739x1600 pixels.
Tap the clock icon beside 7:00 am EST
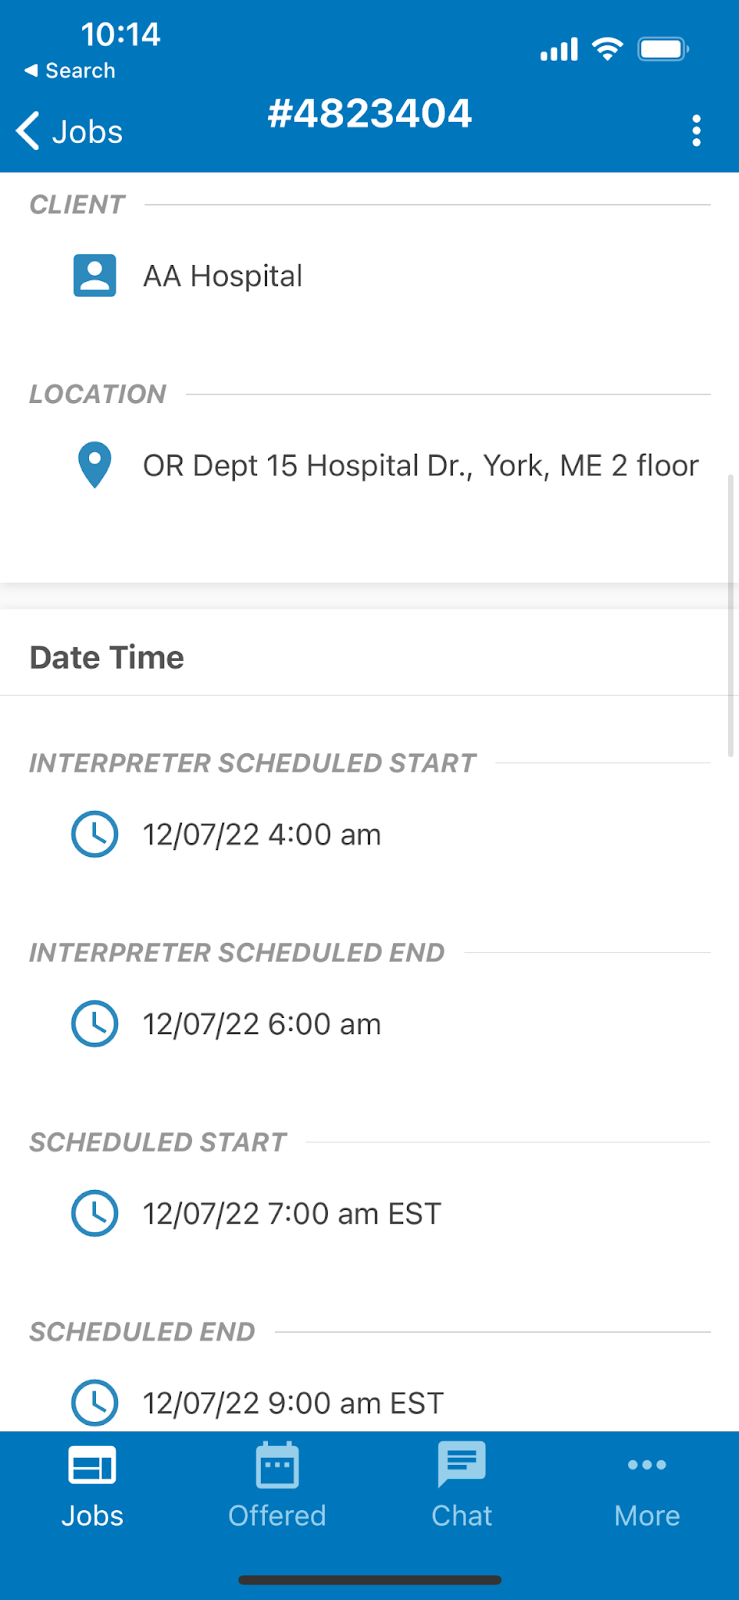tap(95, 1213)
